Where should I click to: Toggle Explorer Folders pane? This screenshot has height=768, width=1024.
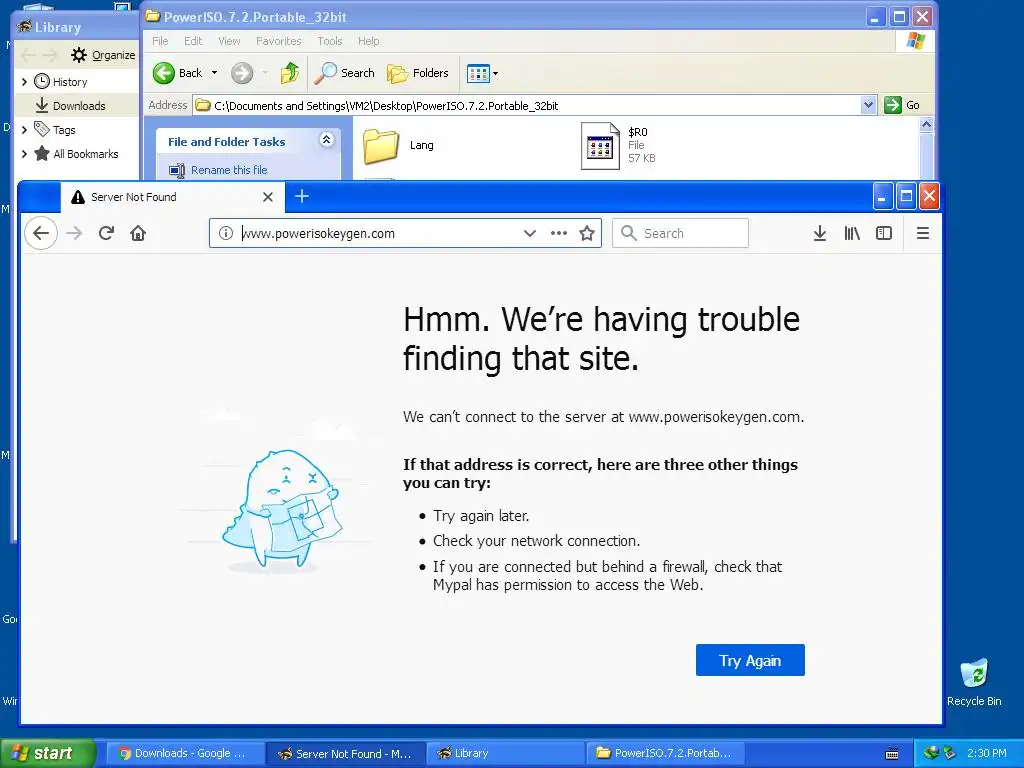click(418, 73)
